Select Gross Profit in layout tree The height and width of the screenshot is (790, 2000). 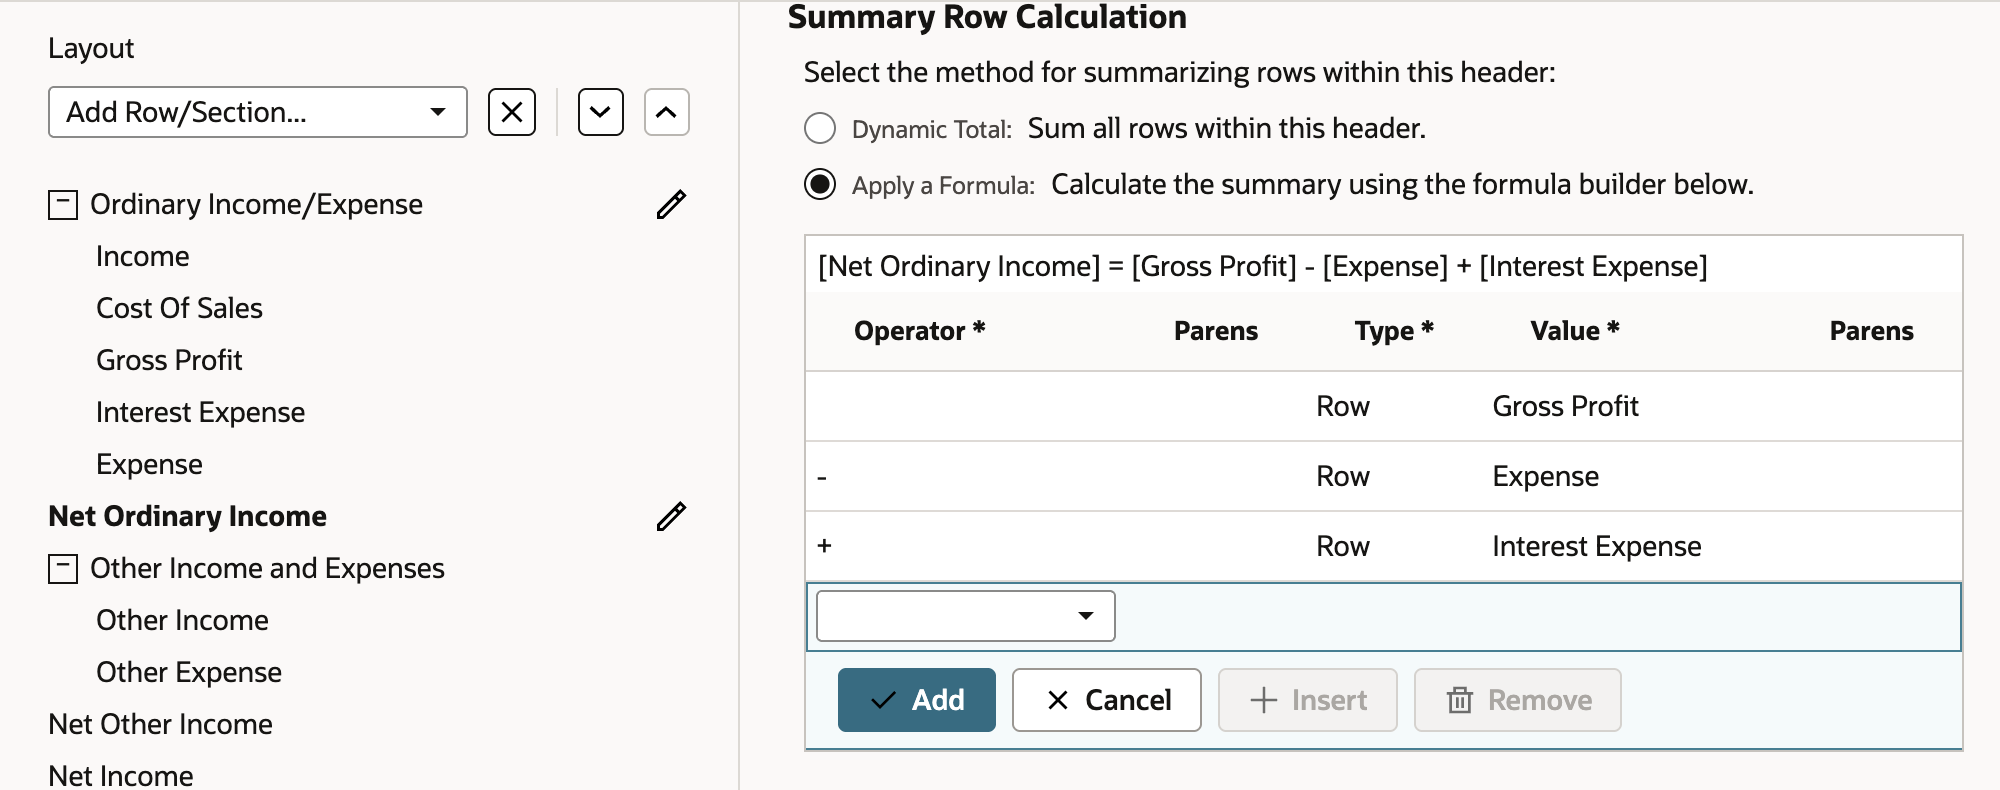pos(170,360)
